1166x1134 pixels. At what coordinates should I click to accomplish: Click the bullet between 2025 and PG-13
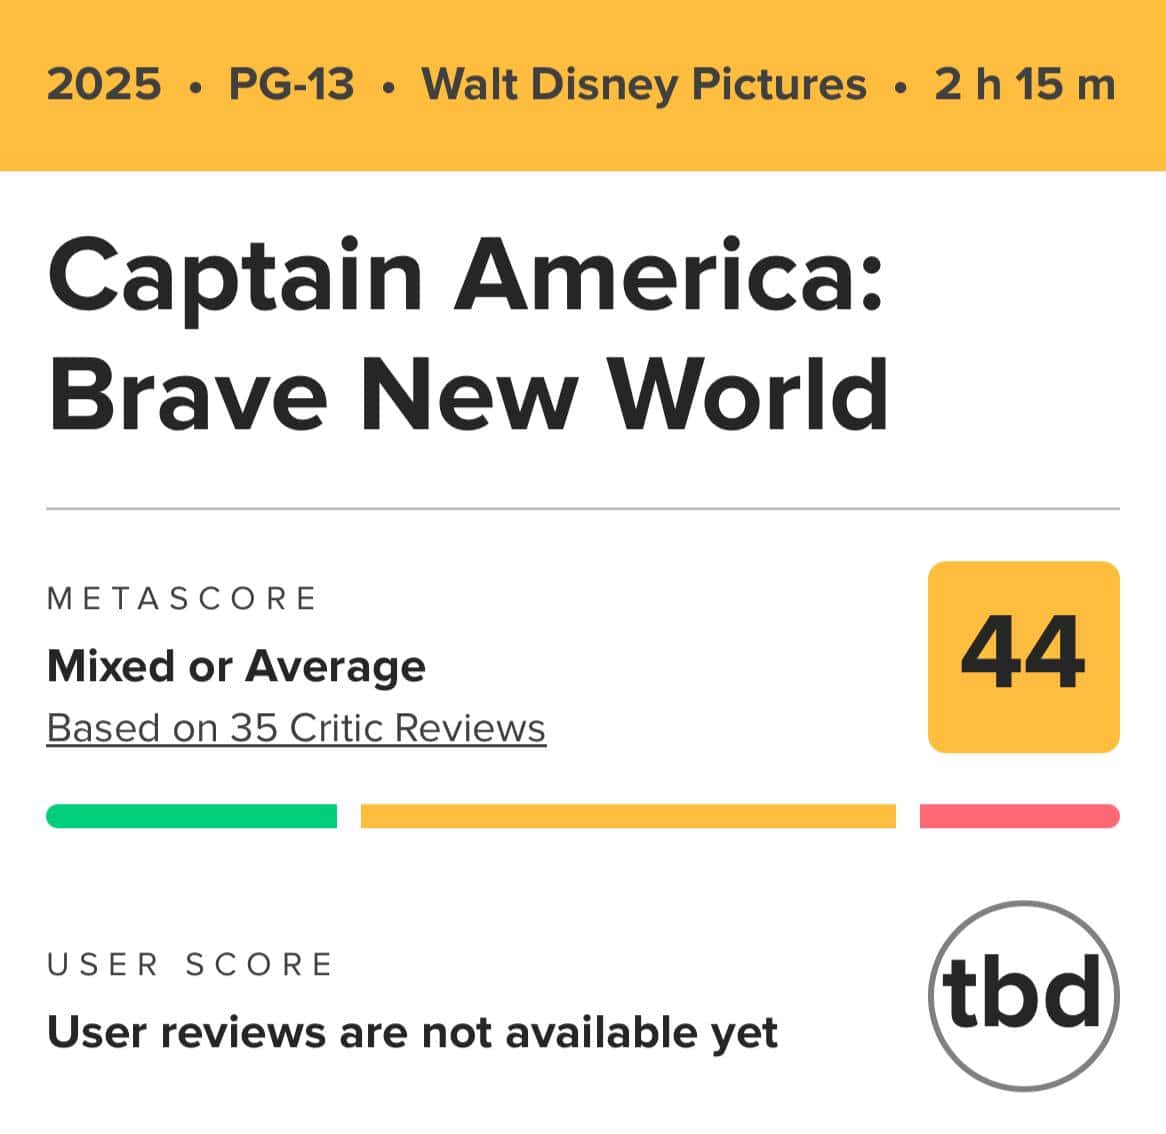click(195, 88)
